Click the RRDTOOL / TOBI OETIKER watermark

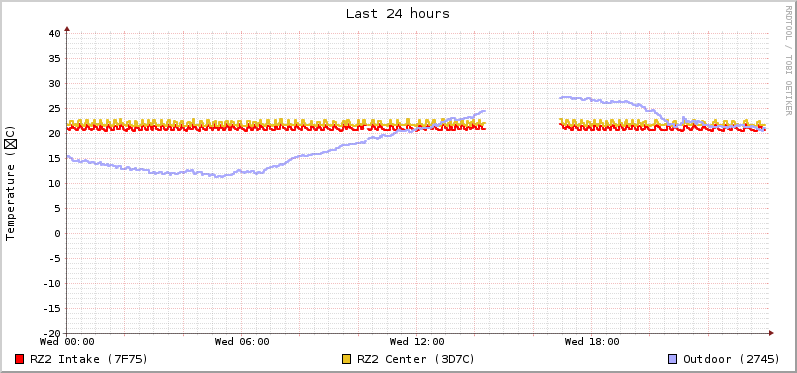(x=788, y=60)
